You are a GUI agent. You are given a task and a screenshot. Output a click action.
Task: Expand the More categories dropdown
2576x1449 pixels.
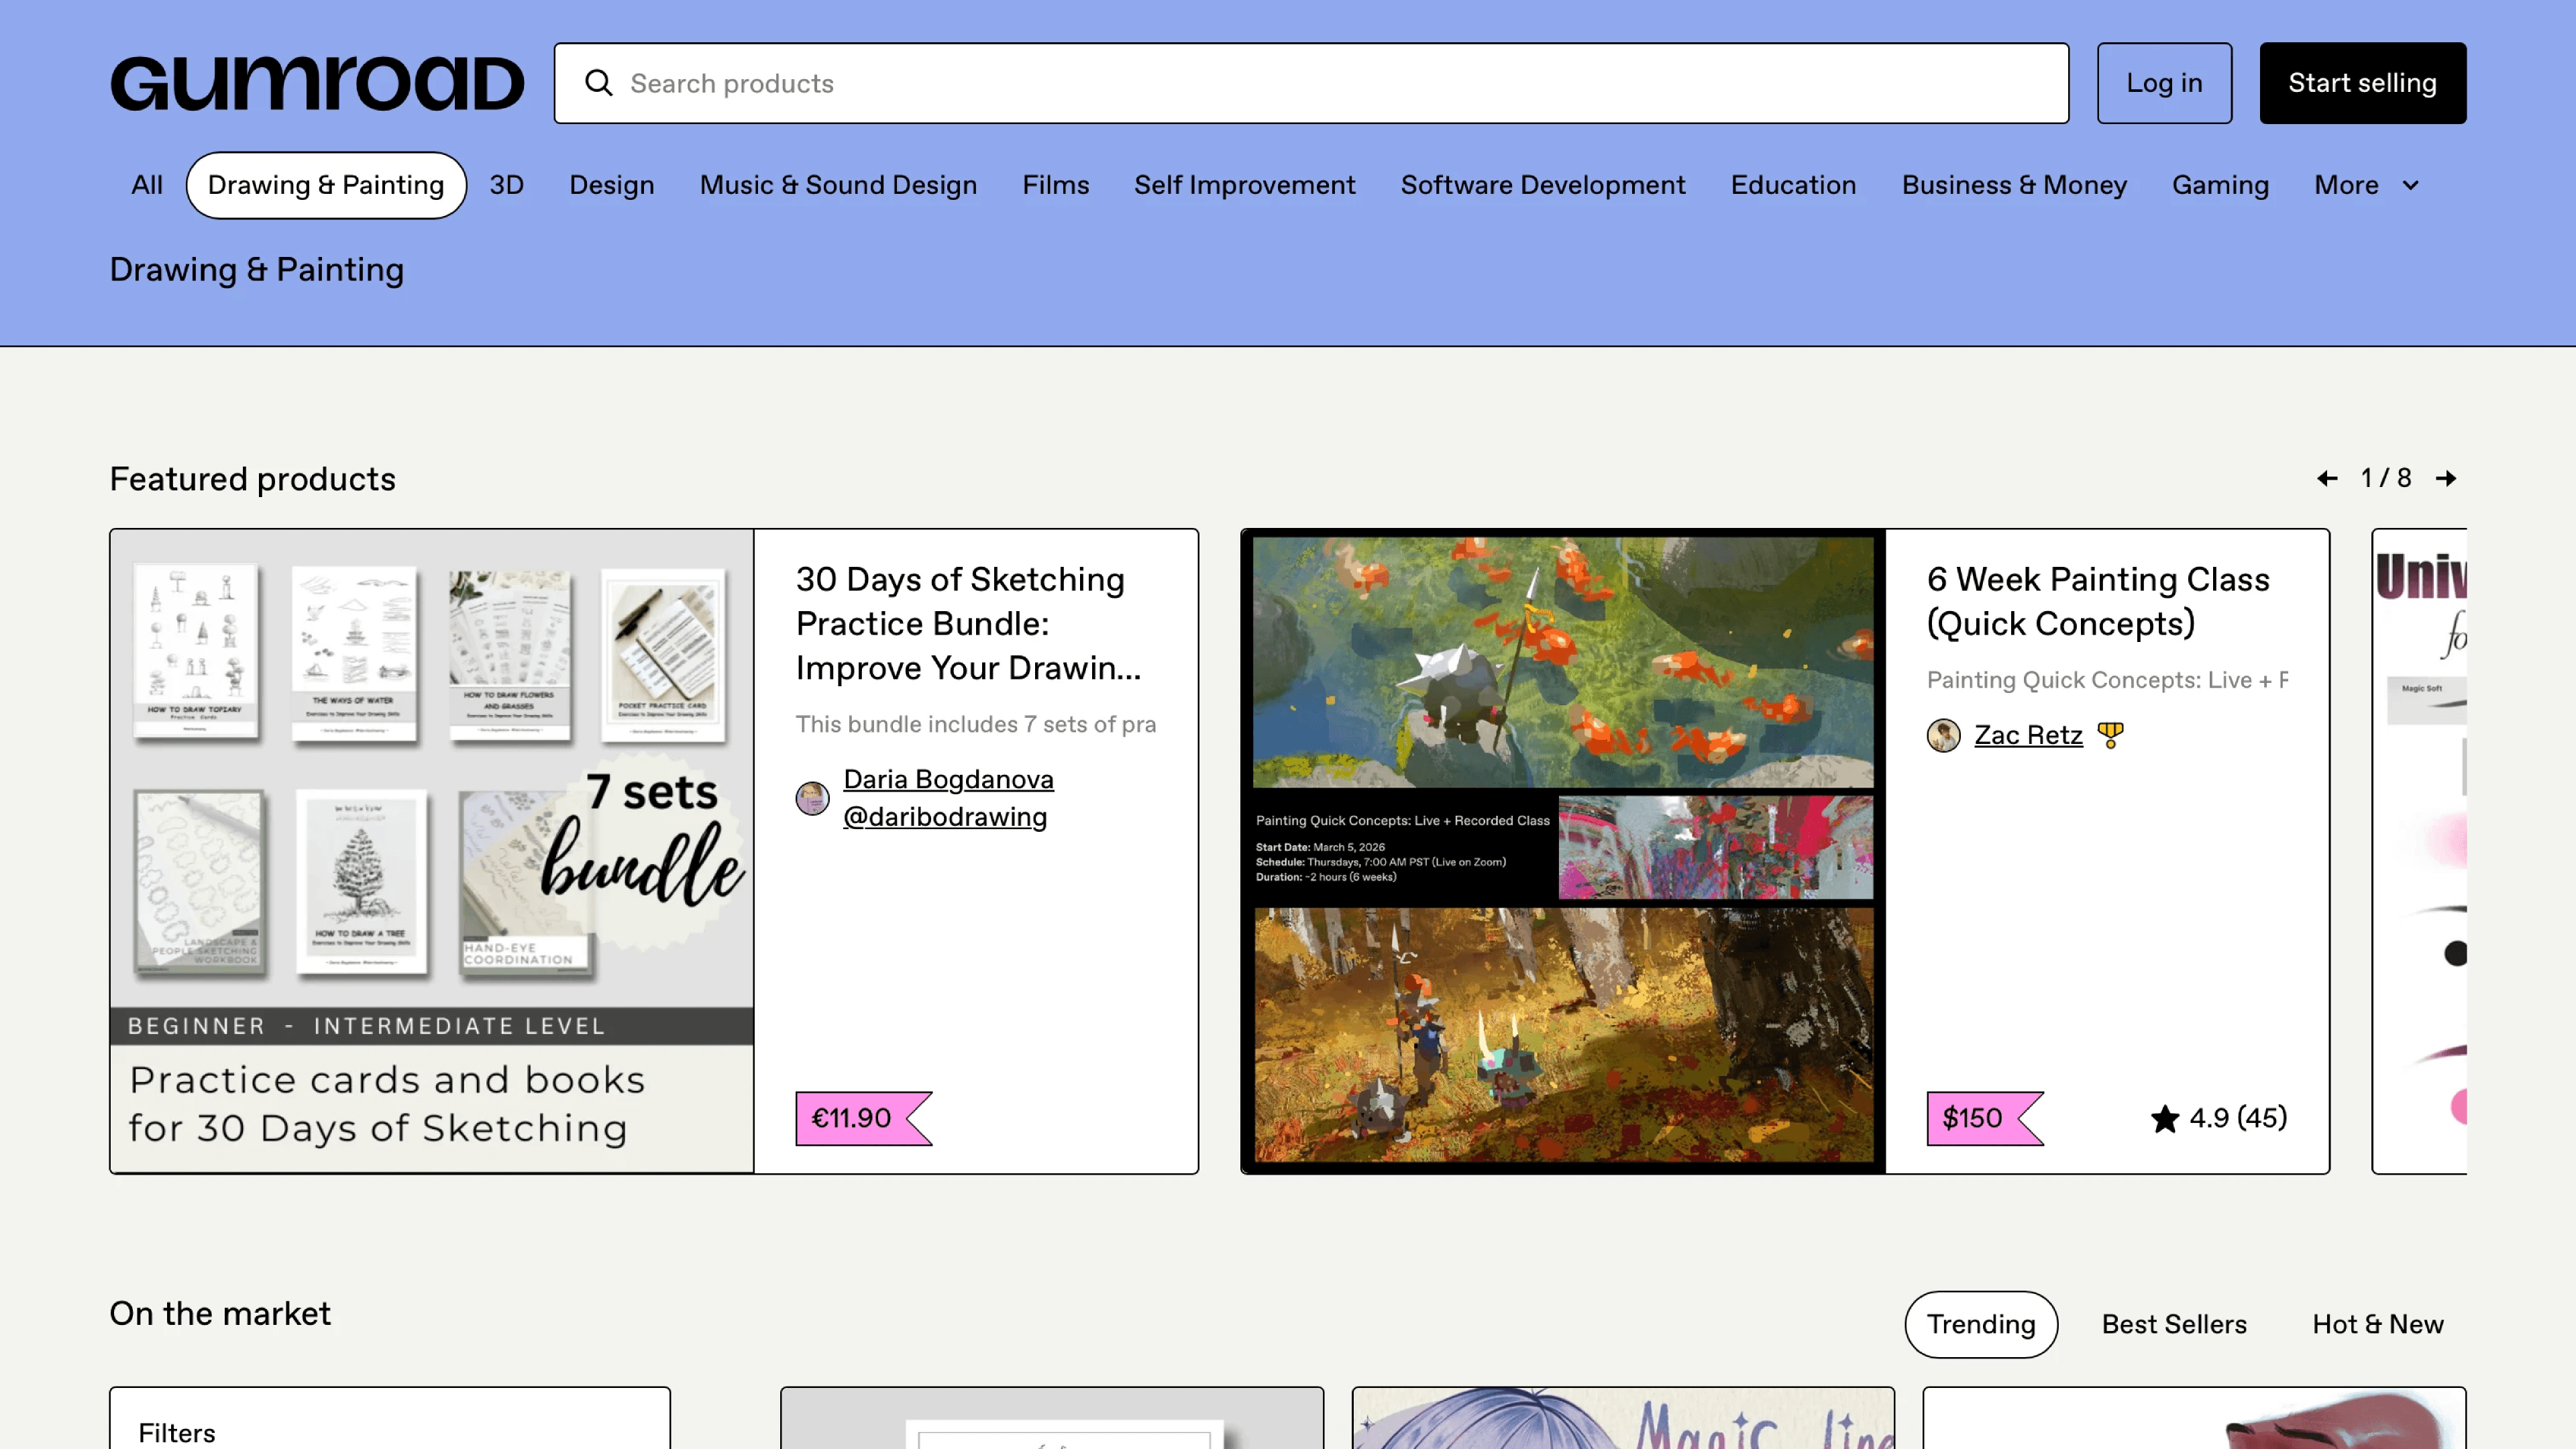click(2366, 185)
